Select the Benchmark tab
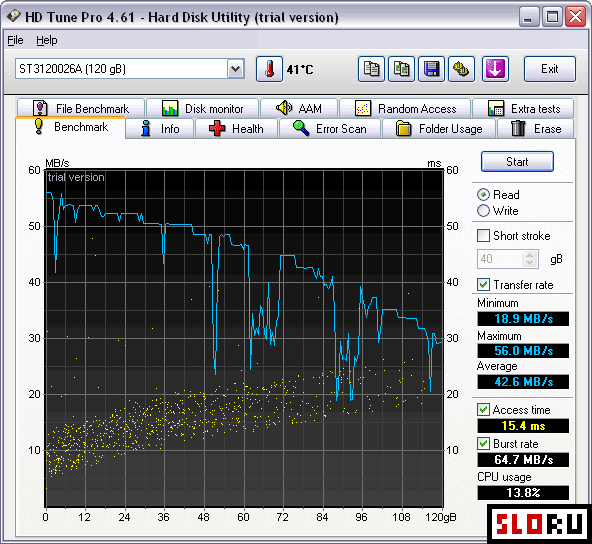Image resolution: width=592 pixels, height=544 pixels. click(x=70, y=127)
